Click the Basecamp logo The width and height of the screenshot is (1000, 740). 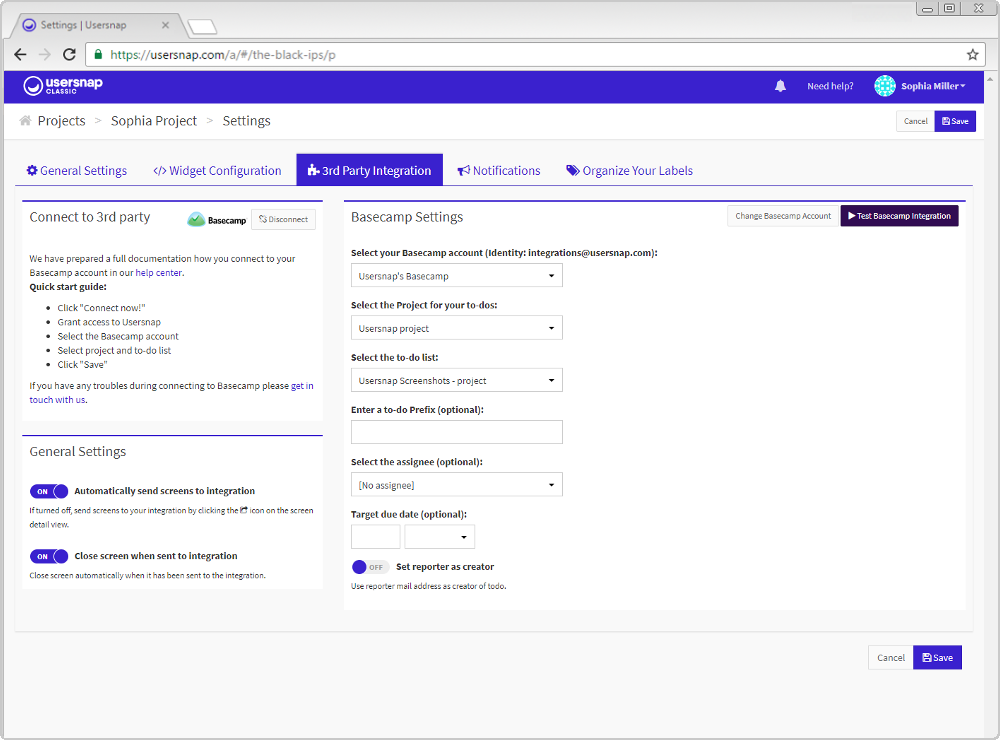(217, 219)
